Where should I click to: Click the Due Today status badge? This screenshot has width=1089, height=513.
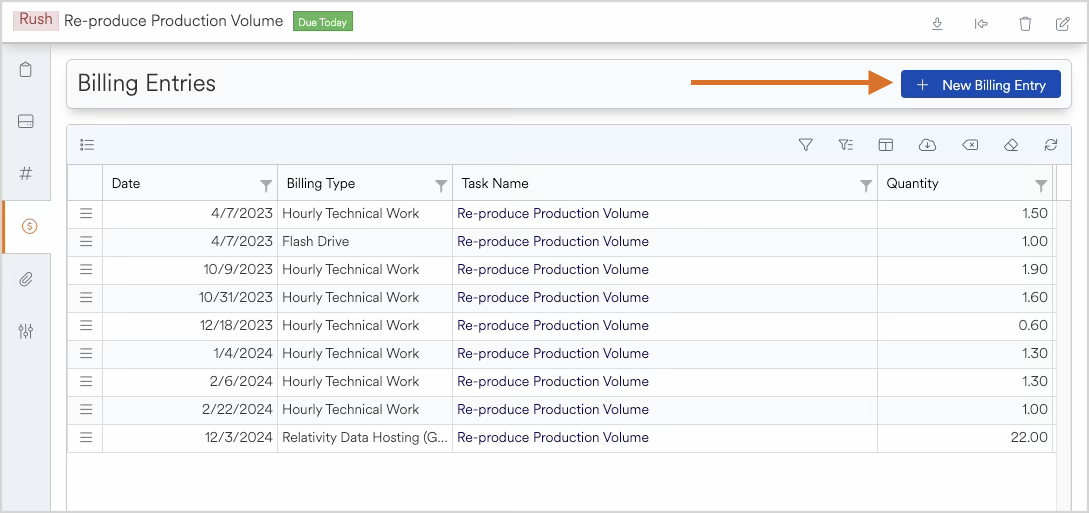coord(323,22)
